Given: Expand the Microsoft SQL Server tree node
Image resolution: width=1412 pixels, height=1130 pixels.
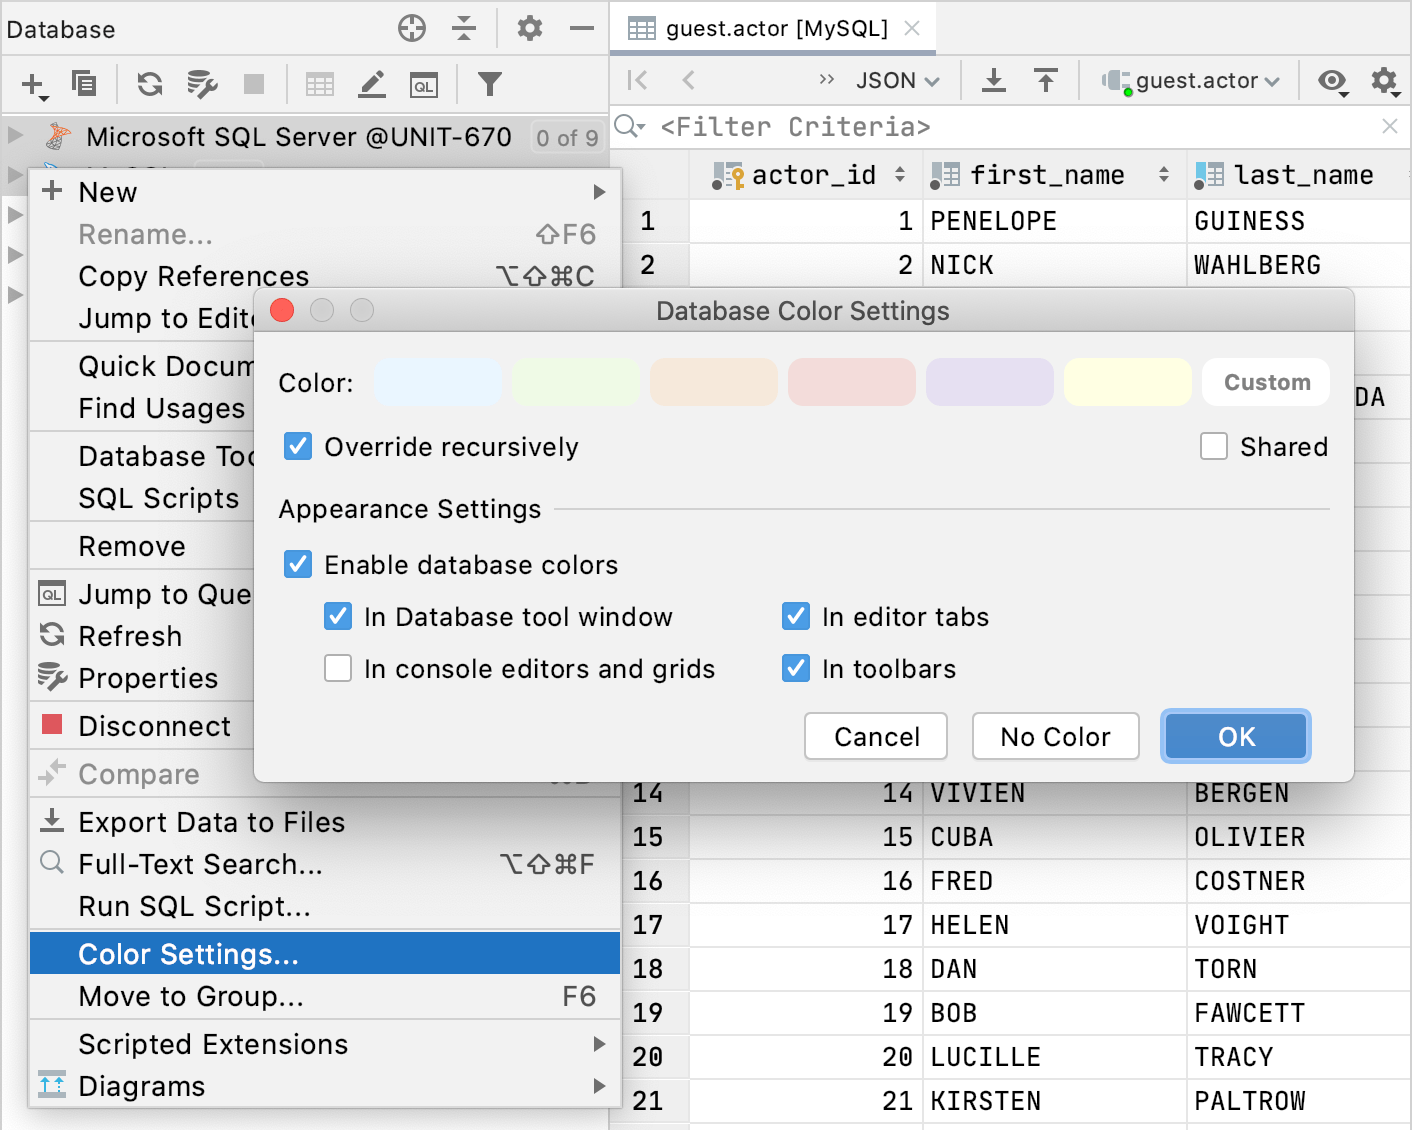Looking at the screenshot, I should click(x=14, y=137).
